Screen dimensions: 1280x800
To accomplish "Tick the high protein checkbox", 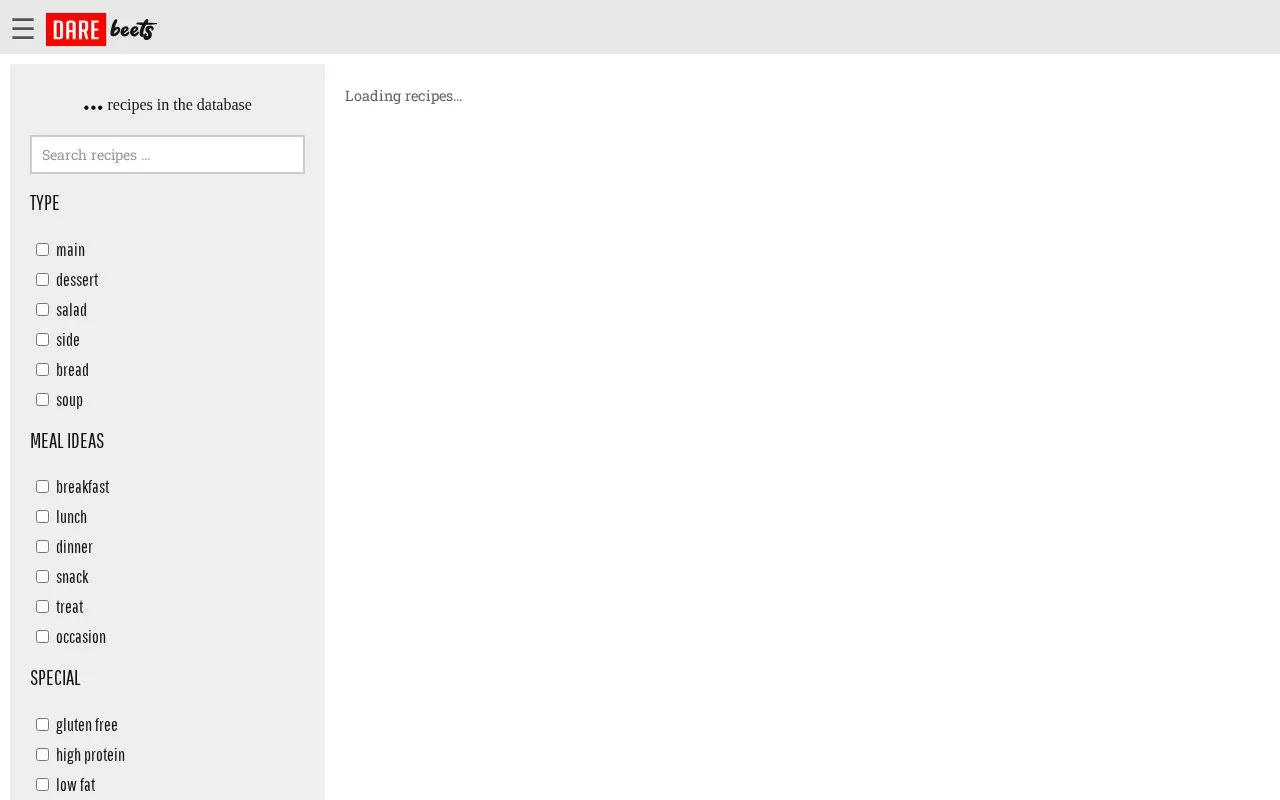I will [42, 754].
